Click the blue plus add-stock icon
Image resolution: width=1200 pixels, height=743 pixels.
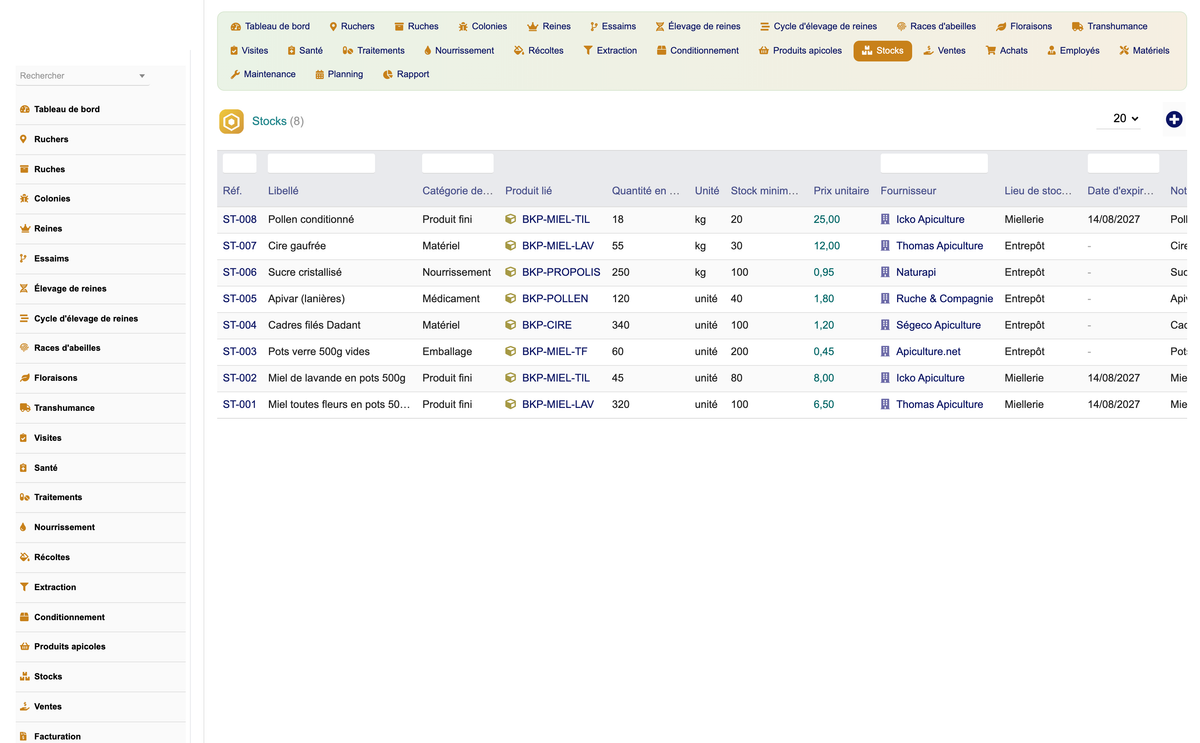coord(1174,119)
